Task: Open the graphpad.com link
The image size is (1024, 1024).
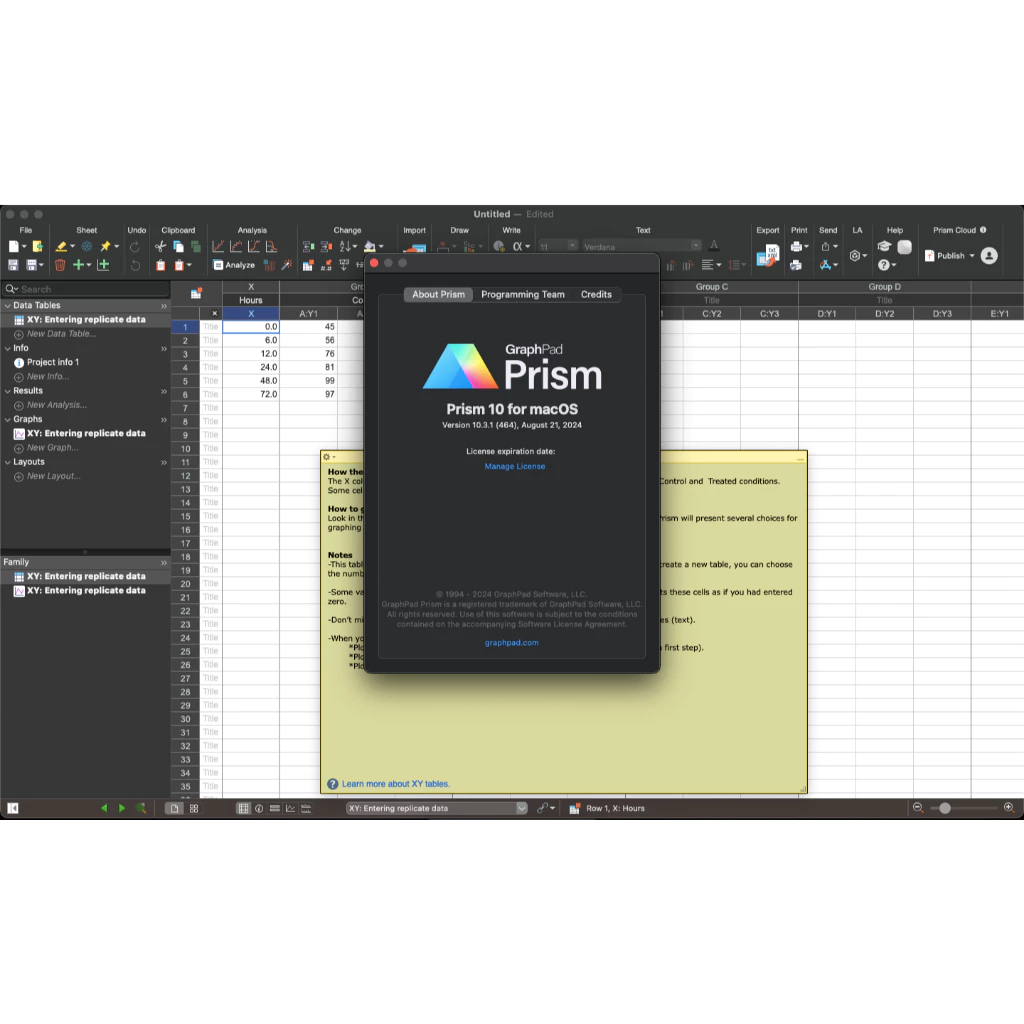Action: tap(511, 643)
